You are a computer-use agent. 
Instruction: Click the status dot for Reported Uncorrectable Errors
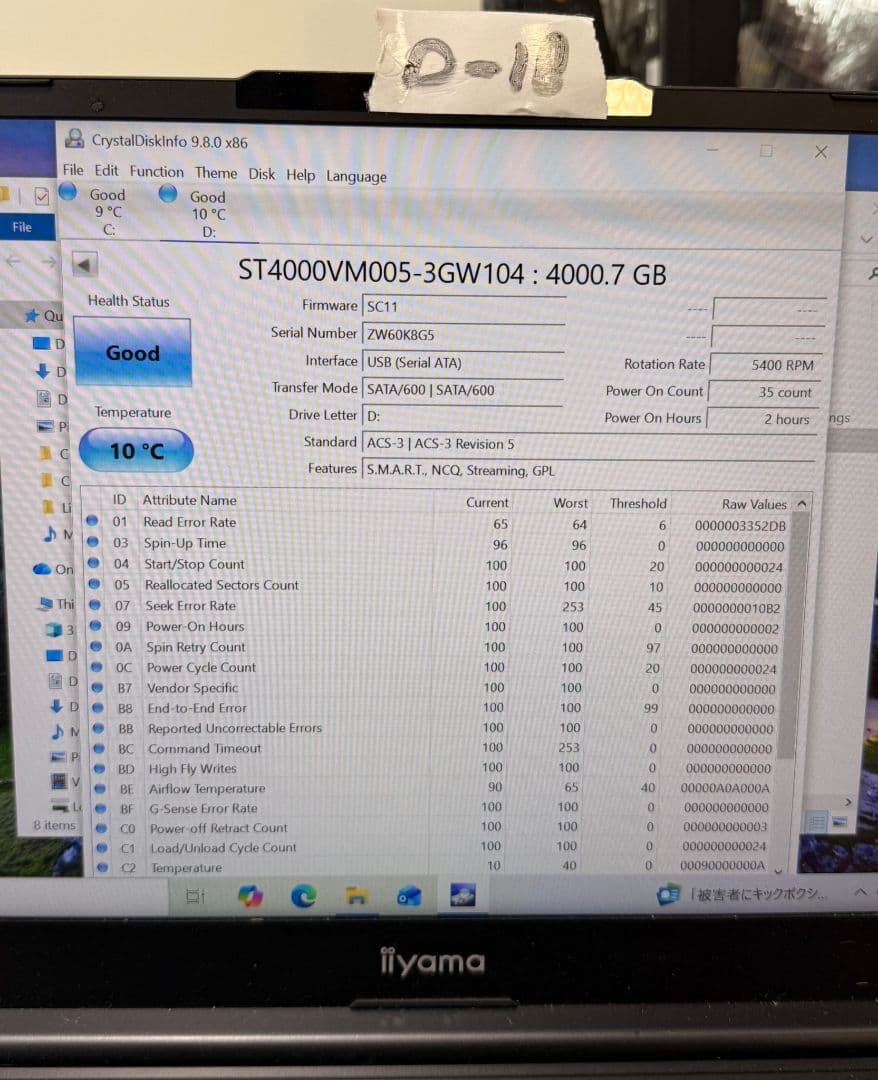point(98,727)
